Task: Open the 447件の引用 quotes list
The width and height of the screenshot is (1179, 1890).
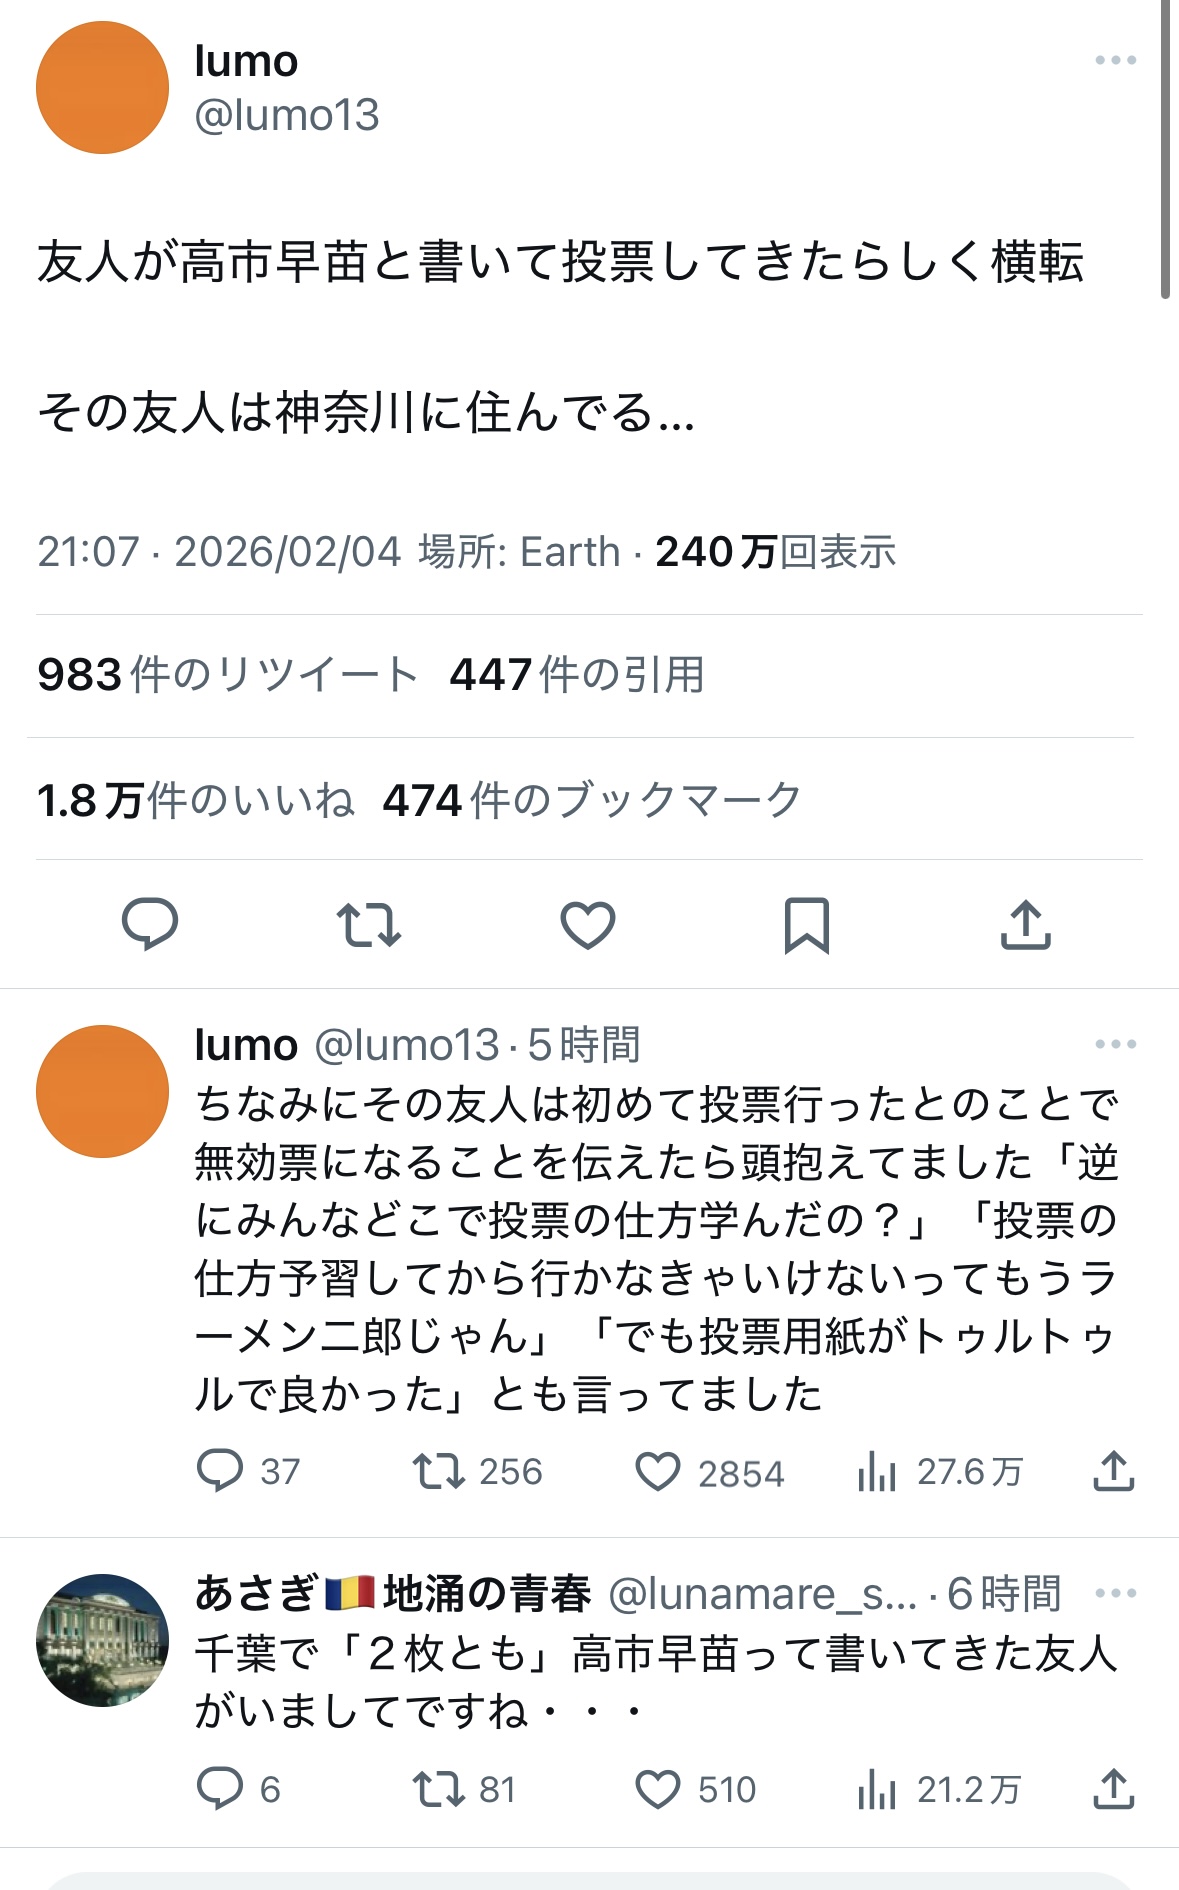Action: [577, 675]
